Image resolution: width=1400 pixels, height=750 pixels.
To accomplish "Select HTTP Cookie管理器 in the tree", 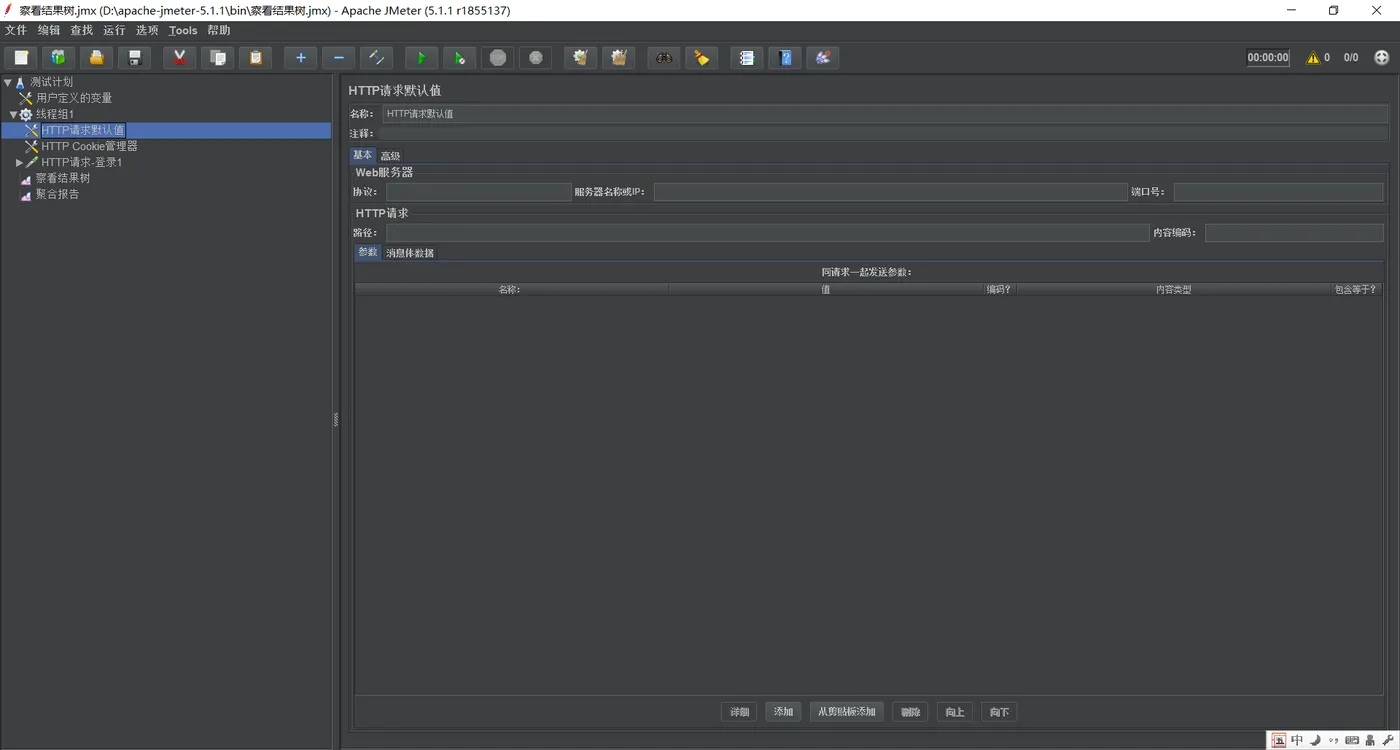I will point(89,146).
